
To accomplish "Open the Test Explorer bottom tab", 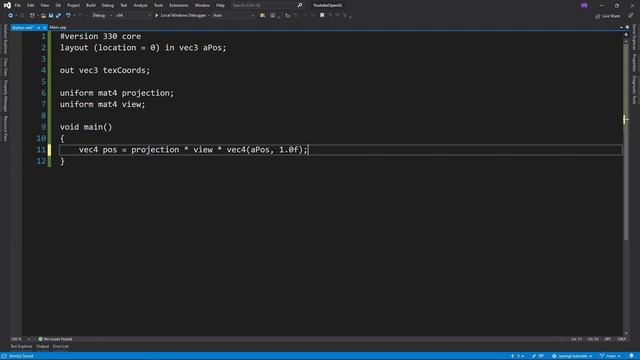I will pos(21,347).
